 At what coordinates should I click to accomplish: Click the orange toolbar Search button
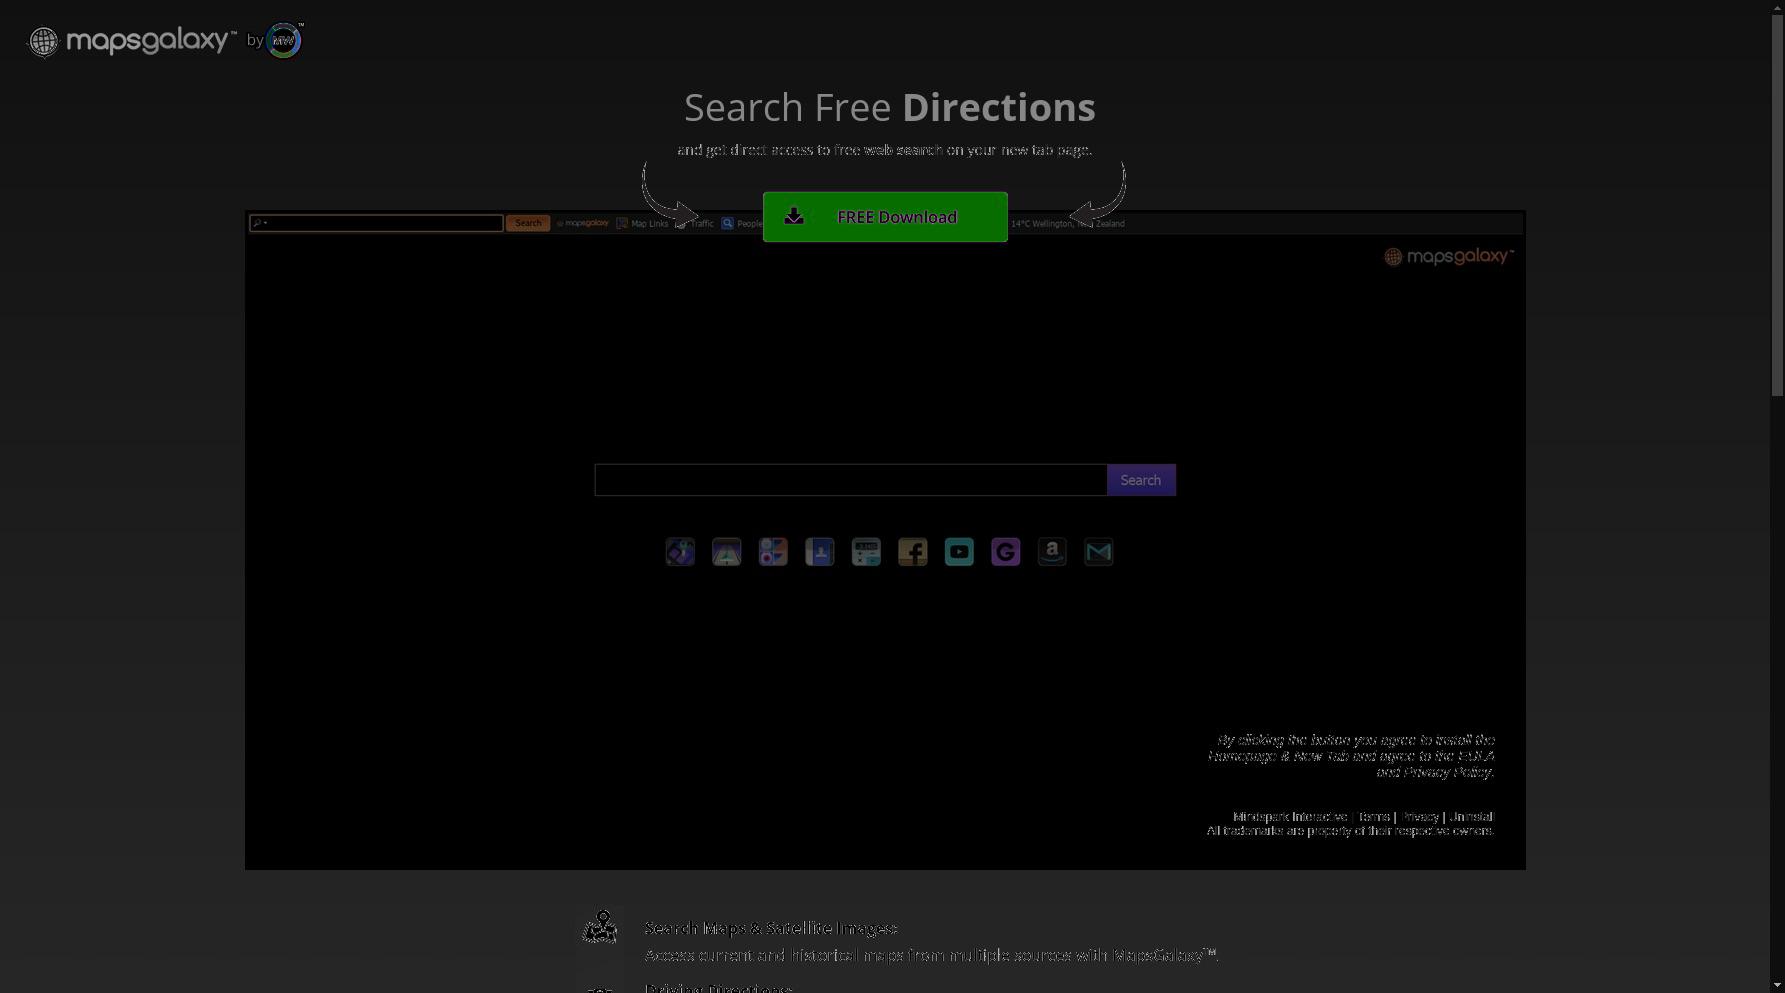coord(528,223)
